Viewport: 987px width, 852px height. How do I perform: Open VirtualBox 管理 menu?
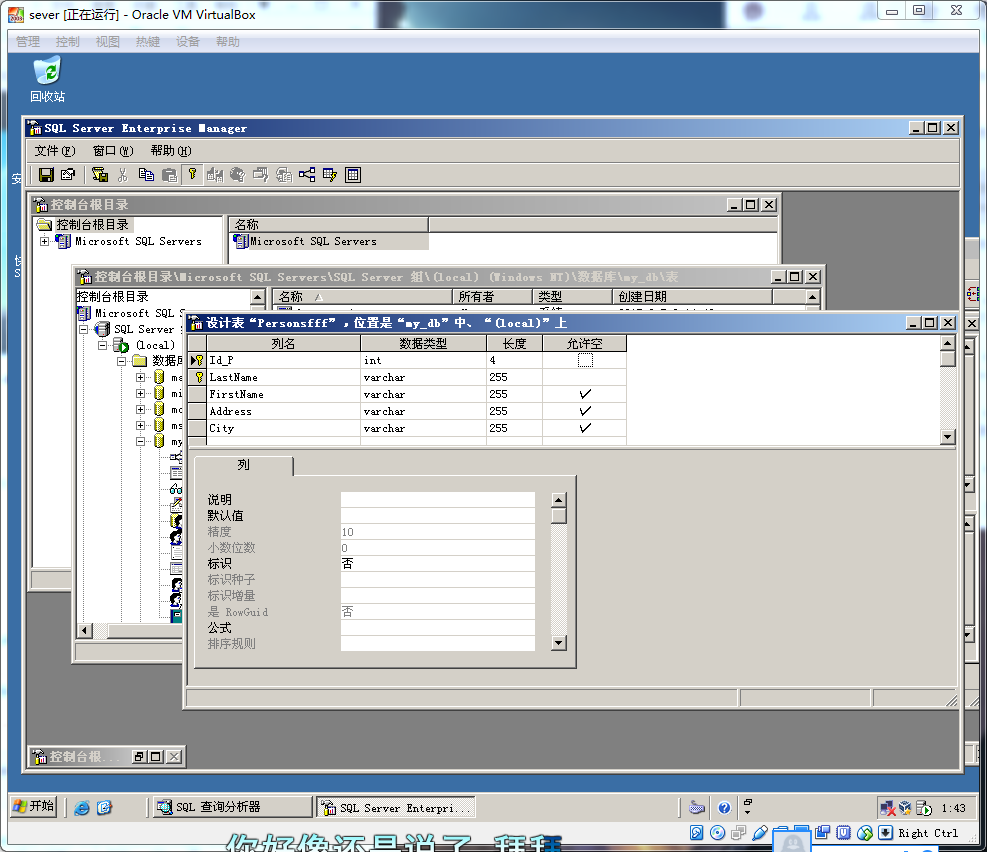(x=28, y=42)
